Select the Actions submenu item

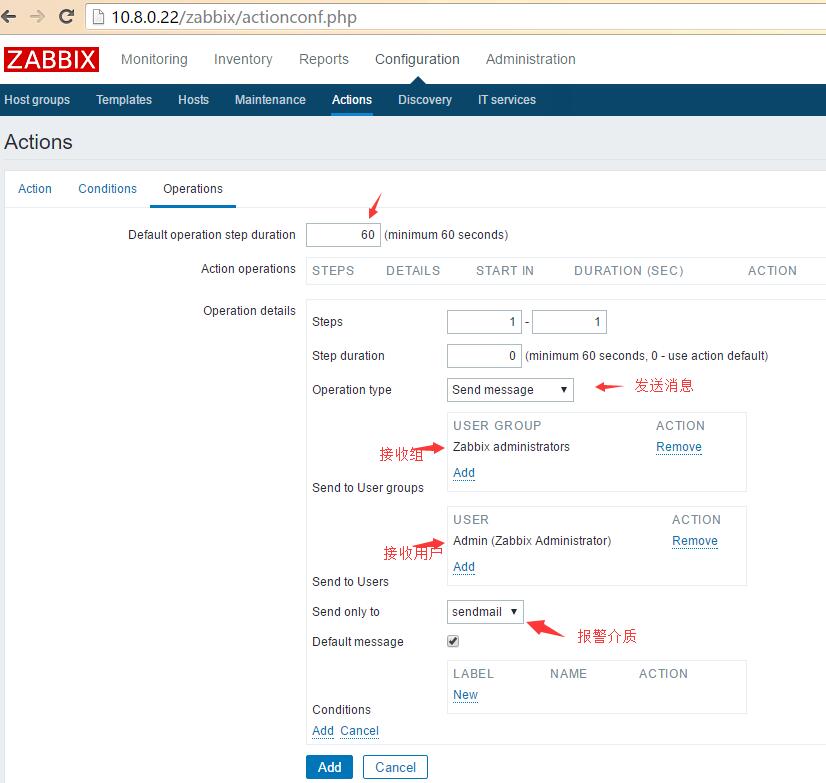352,100
